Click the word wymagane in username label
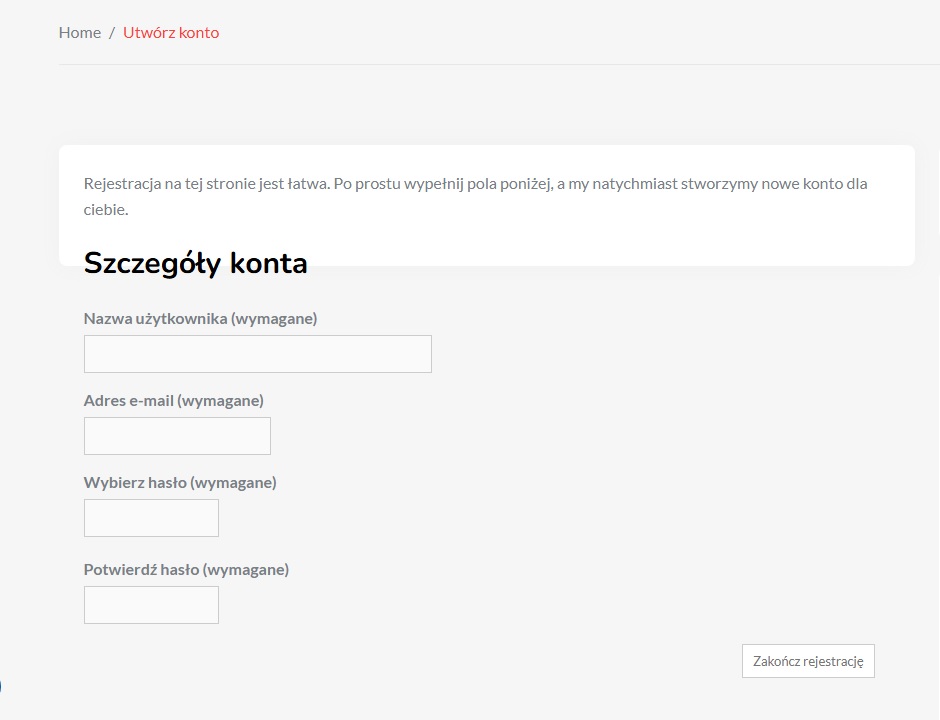This screenshot has width=940, height=720. (x=273, y=318)
